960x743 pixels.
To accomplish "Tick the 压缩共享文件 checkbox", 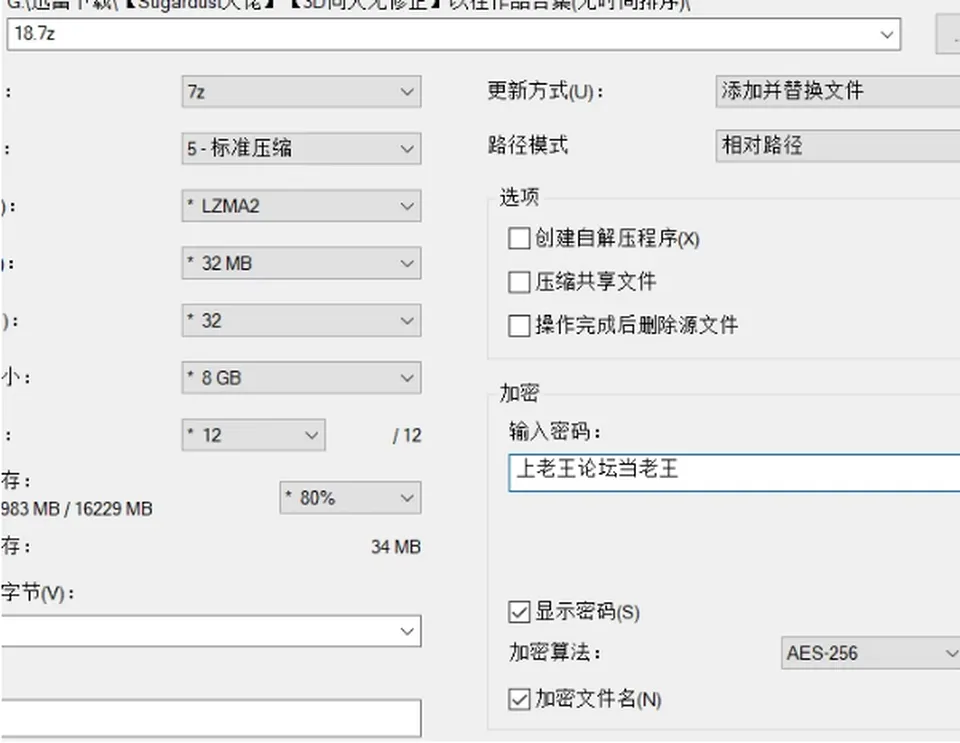I will [x=519, y=282].
